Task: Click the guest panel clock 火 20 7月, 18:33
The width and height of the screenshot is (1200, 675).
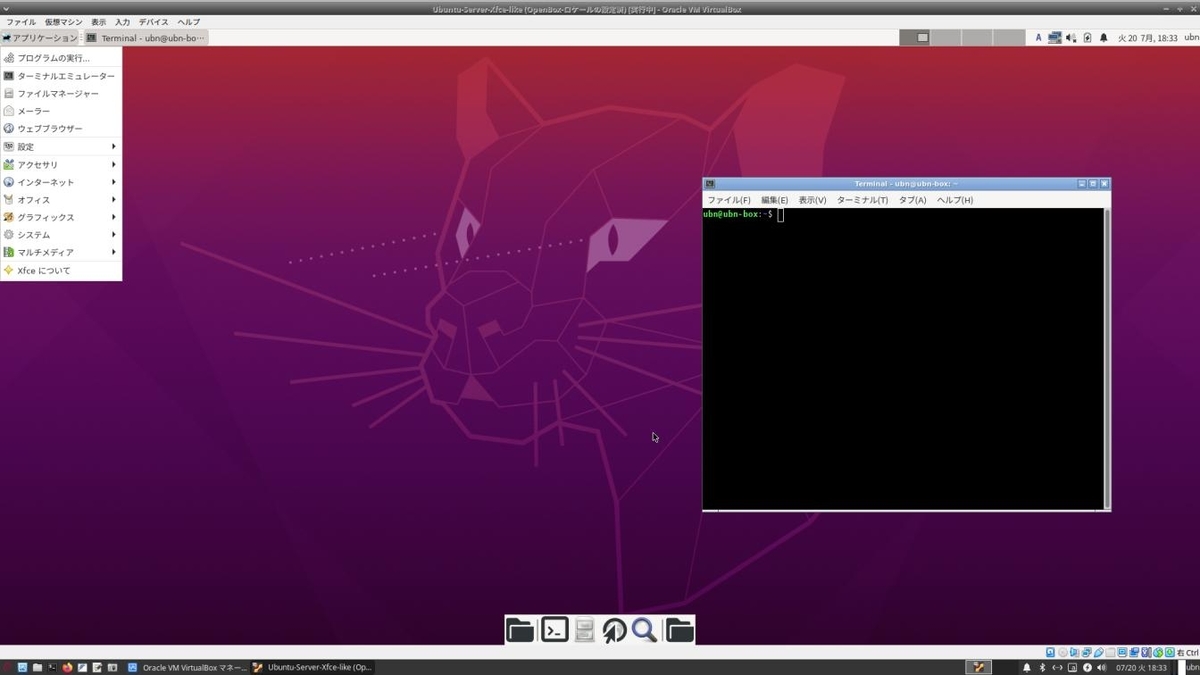Action: click(x=1147, y=38)
